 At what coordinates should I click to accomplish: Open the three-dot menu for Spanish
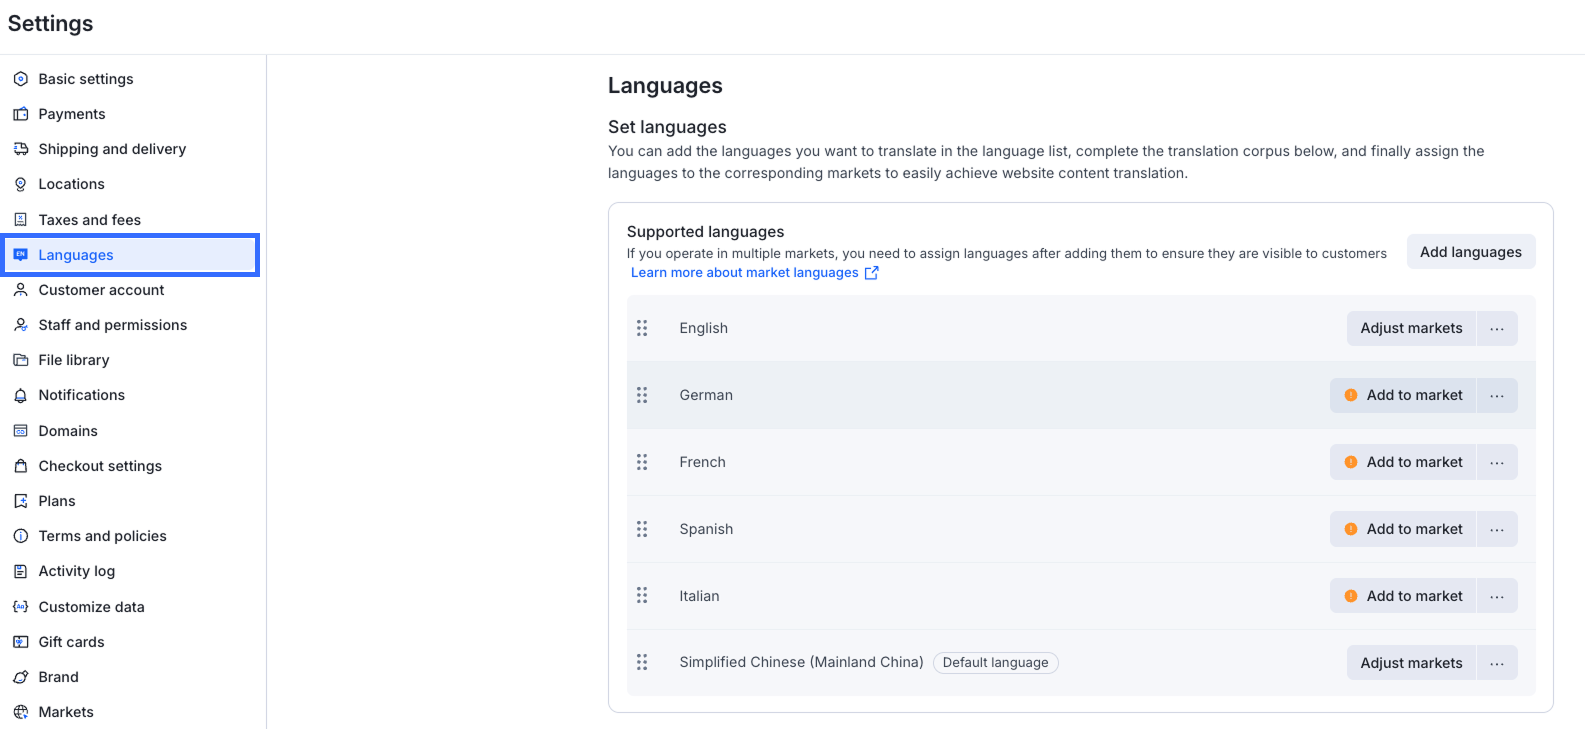[x=1496, y=529]
